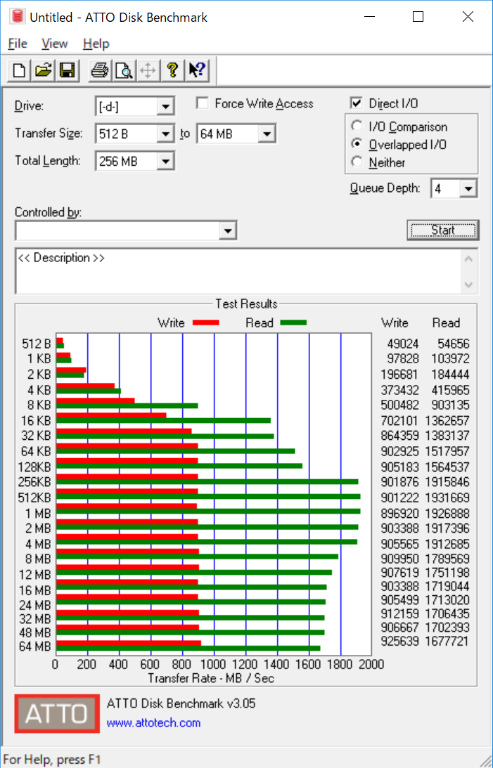
Task: Open the Total Length dropdown
Action: pos(165,161)
